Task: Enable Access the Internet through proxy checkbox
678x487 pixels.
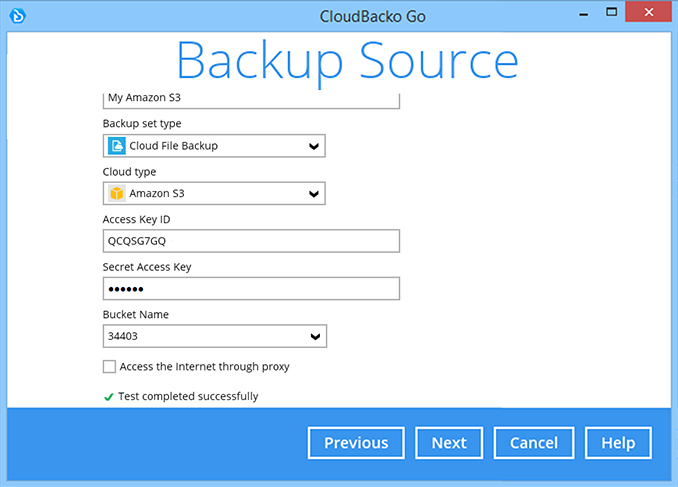Action: (x=109, y=366)
